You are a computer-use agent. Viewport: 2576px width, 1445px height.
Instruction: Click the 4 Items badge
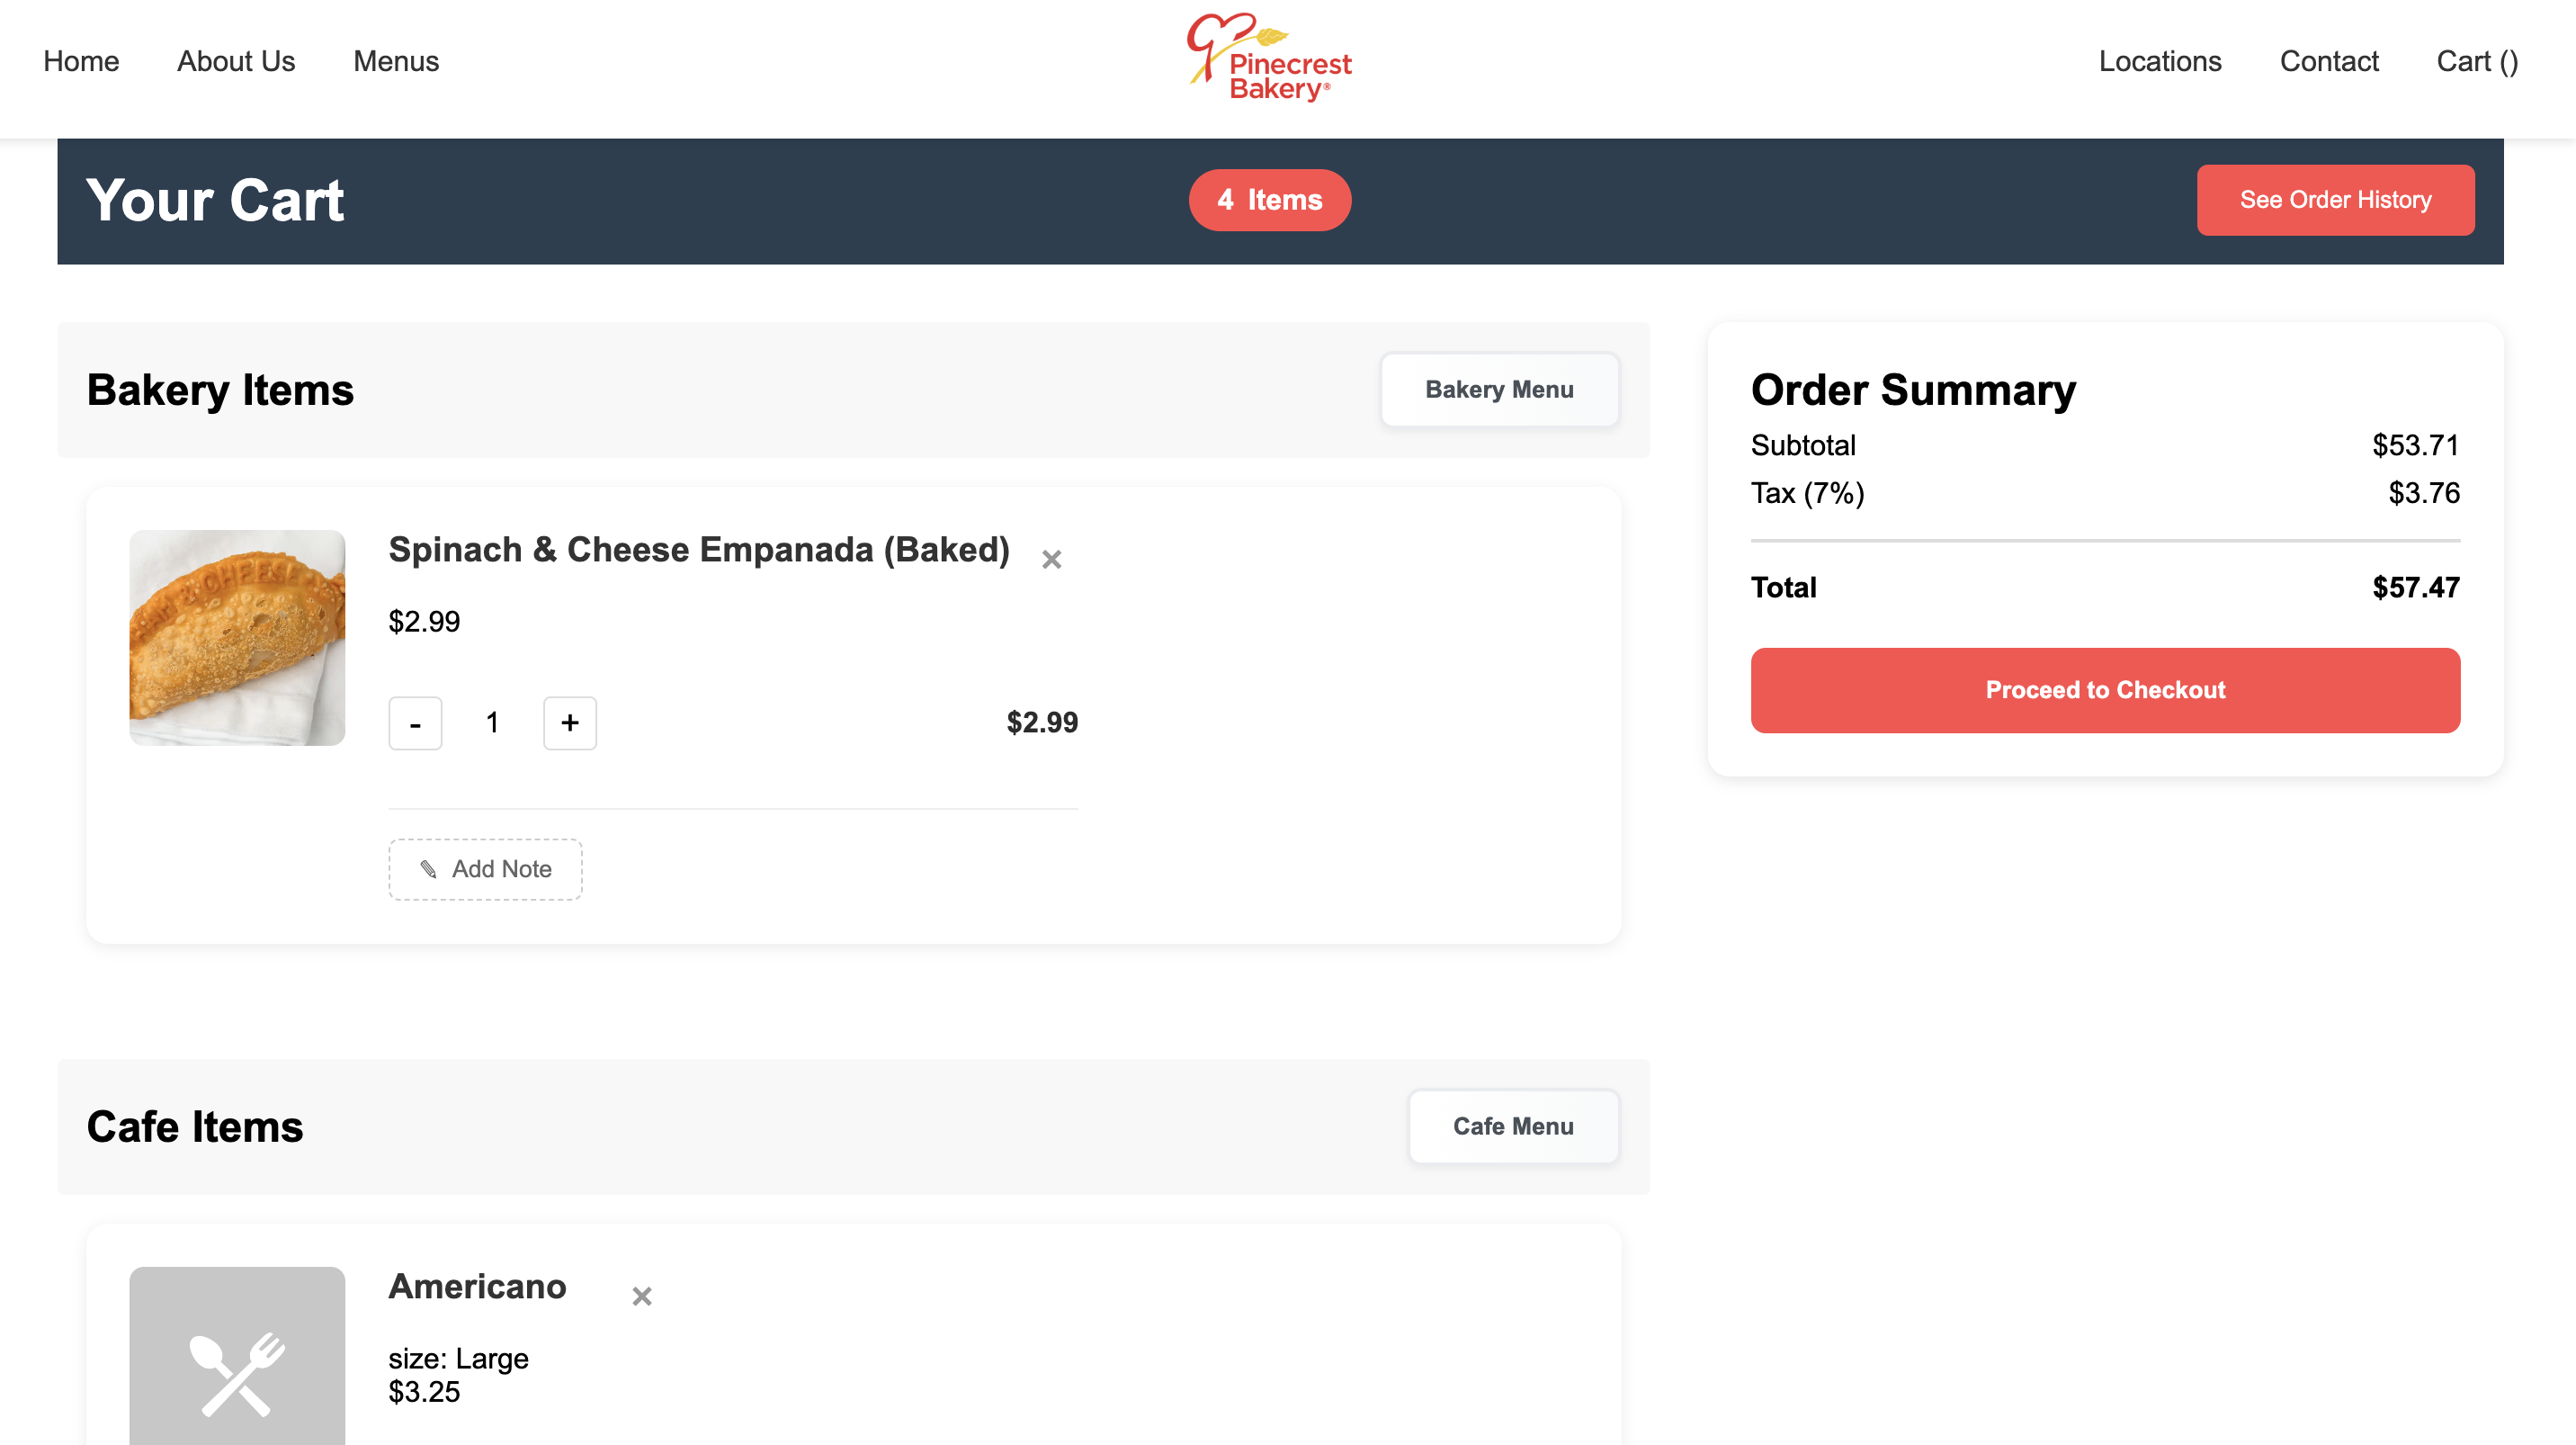coord(1270,200)
